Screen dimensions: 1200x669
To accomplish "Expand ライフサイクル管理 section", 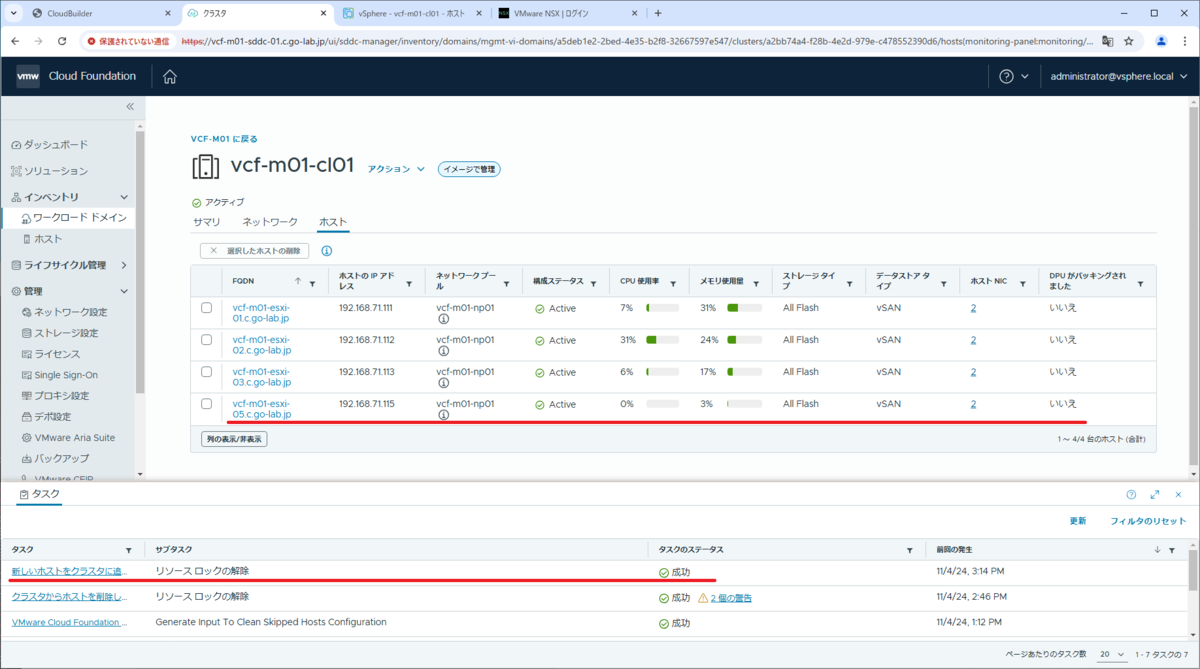I will tap(124, 265).
